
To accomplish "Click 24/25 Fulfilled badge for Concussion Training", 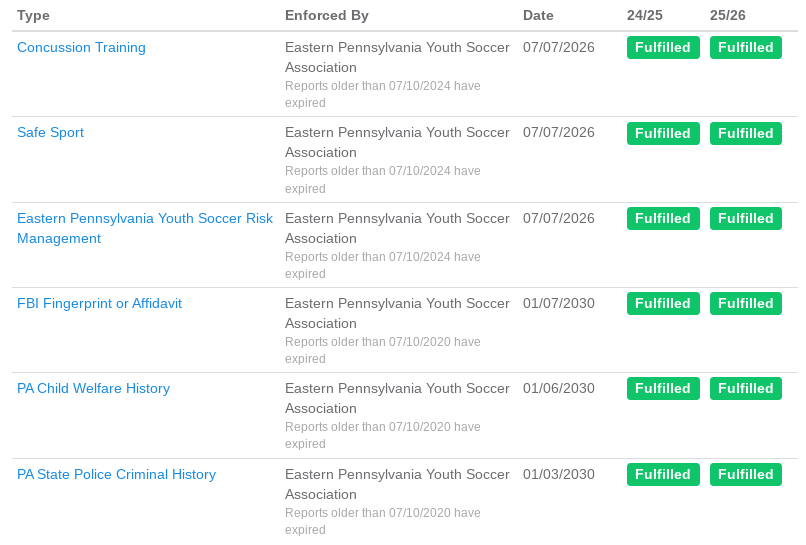I will click(x=663, y=47).
